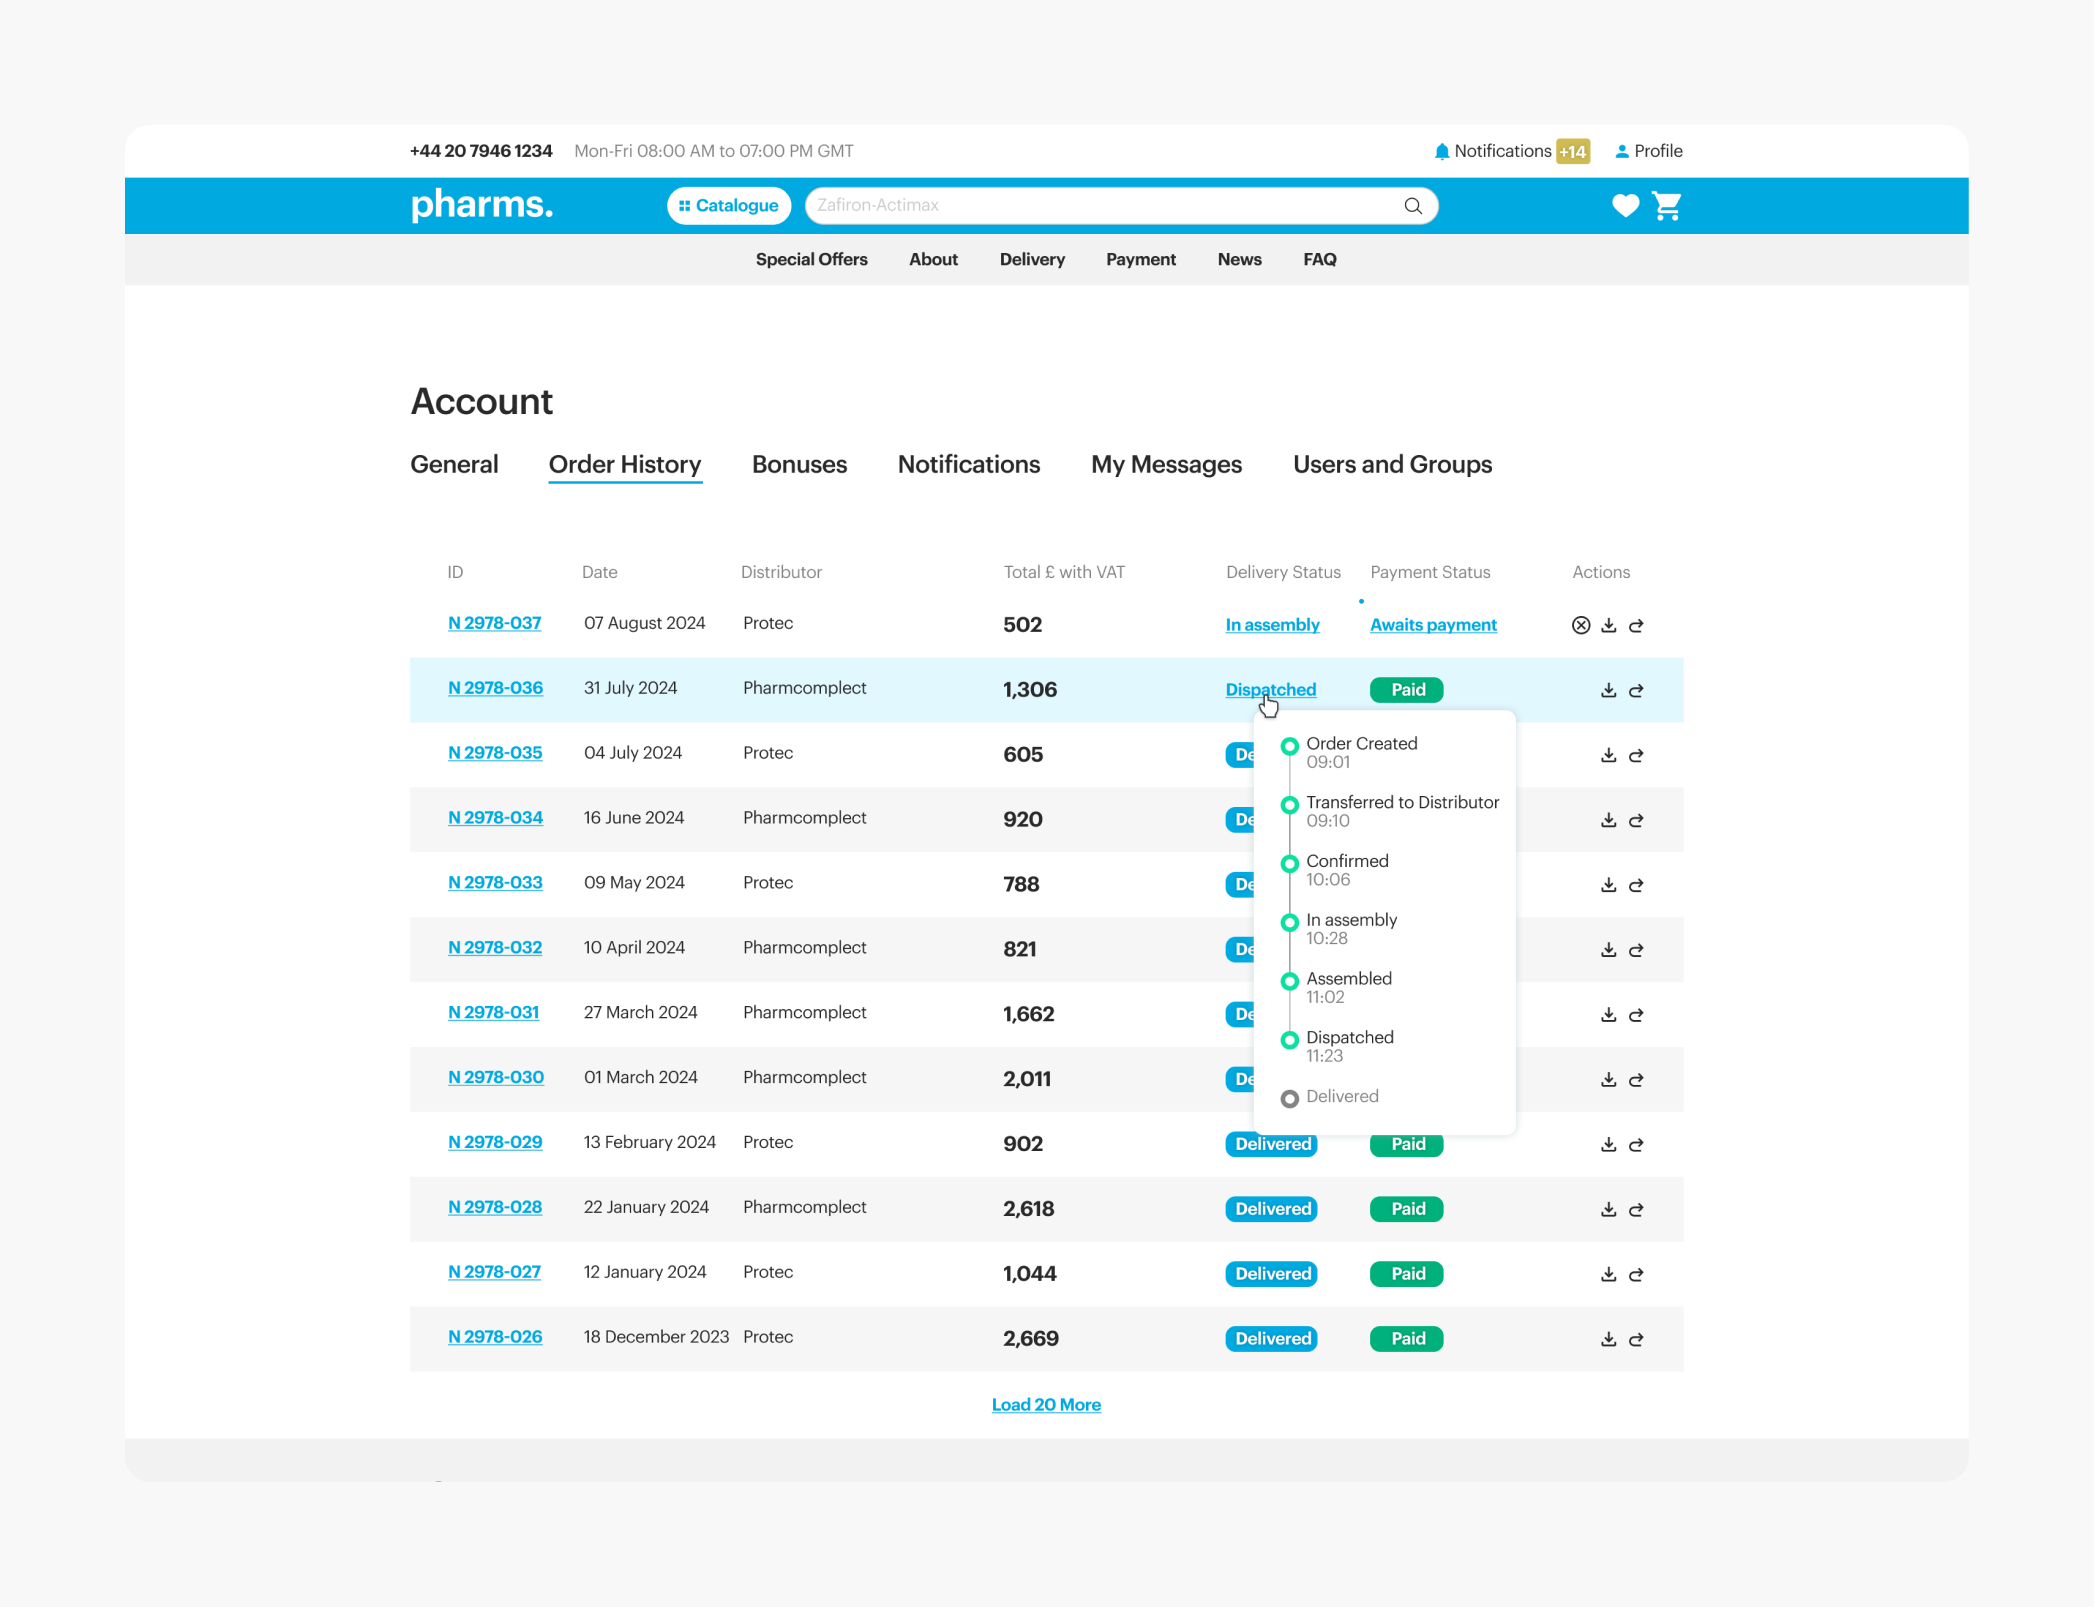The height and width of the screenshot is (1607, 2094).
Task: Download order N 2978-037 document
Action: click(1608, 625)
